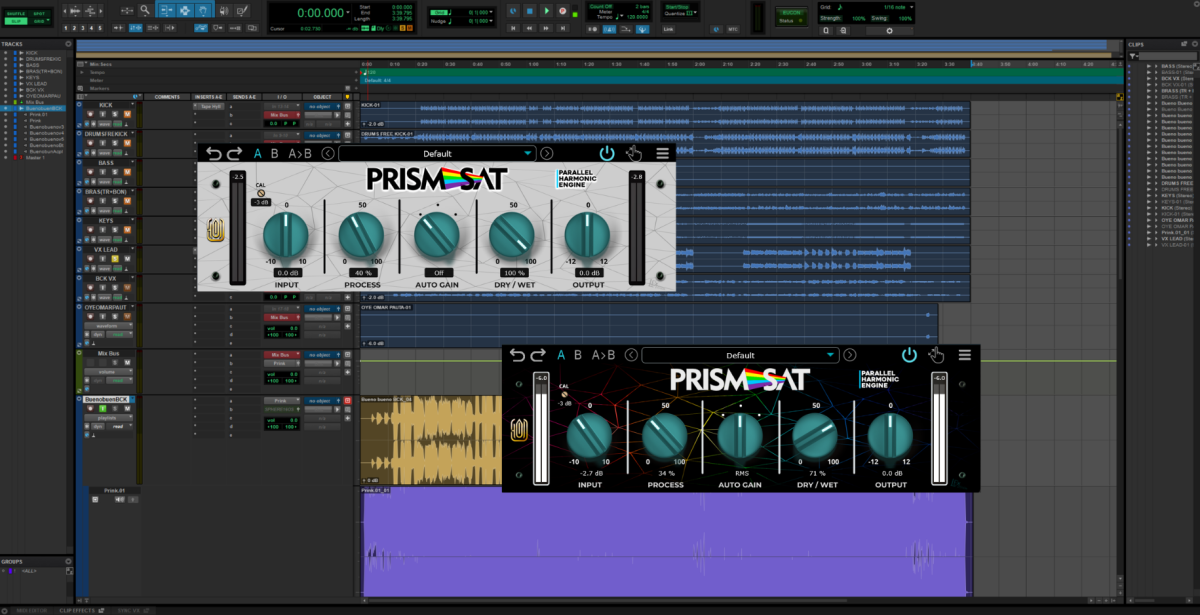Click the Go to End transport button
Image resolution: width=1200 pixels, height=615 pixels.
point(563,28)
